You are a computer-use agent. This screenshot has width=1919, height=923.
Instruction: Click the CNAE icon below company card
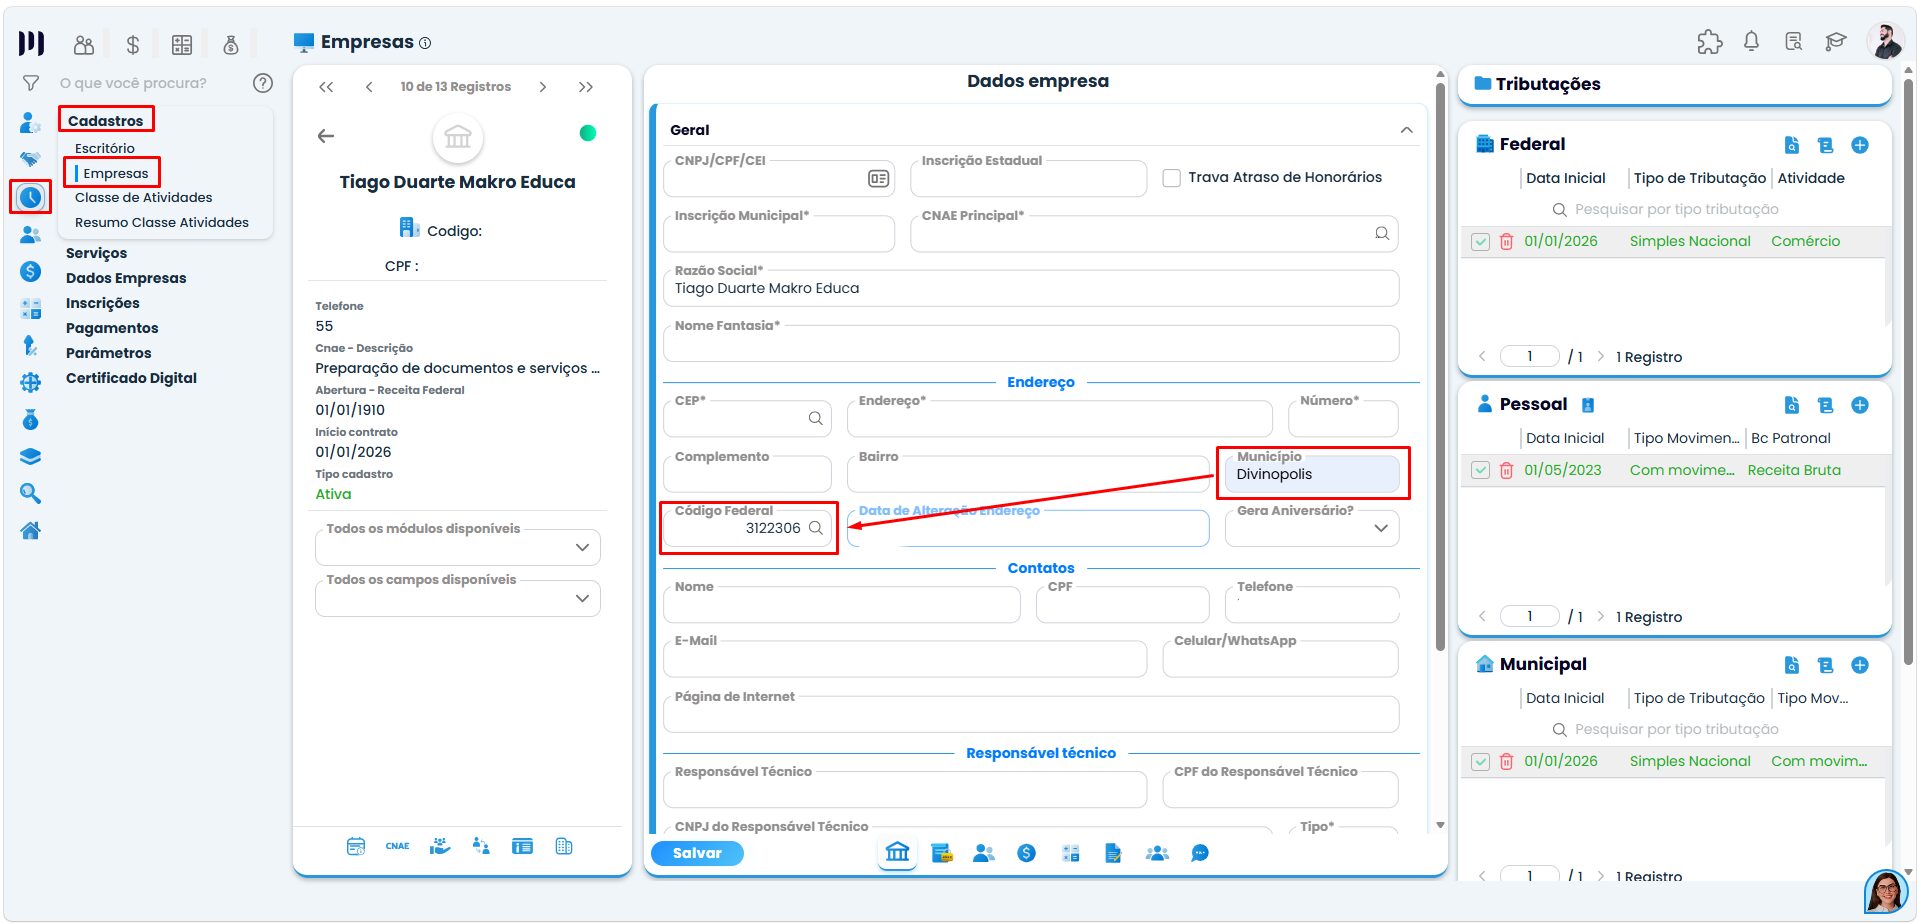(397, 846)
